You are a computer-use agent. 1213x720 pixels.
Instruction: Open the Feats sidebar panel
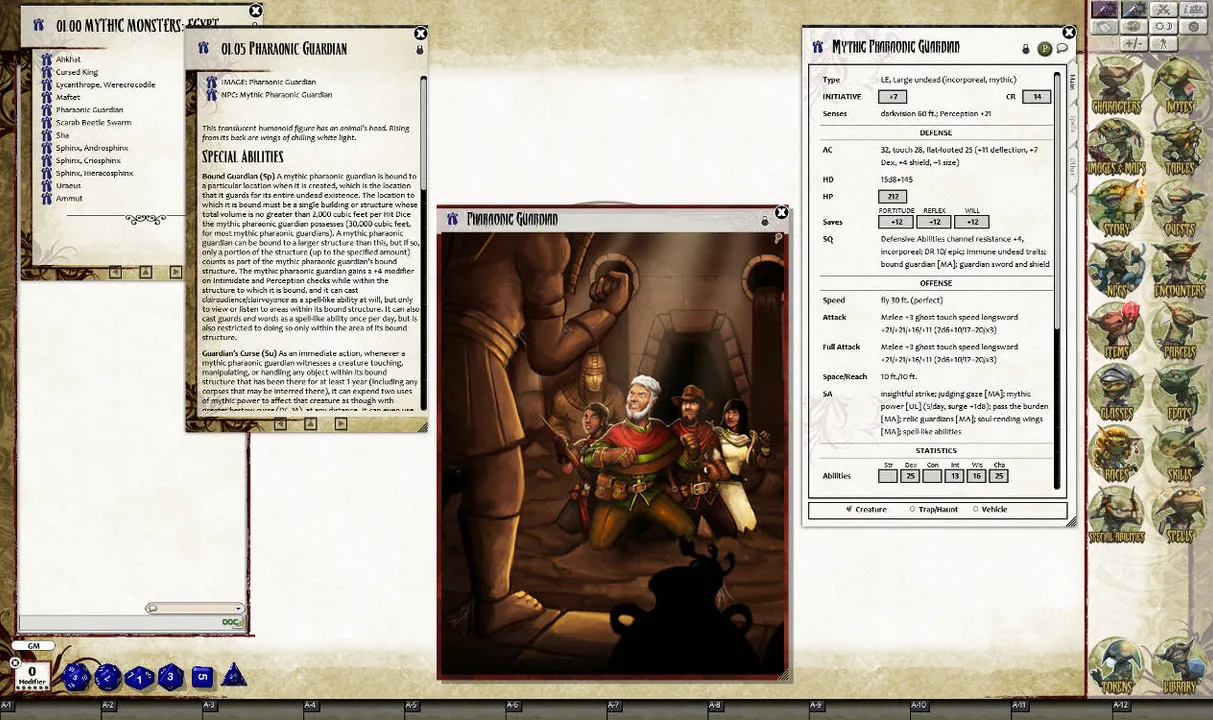[x=1178, y=394]
